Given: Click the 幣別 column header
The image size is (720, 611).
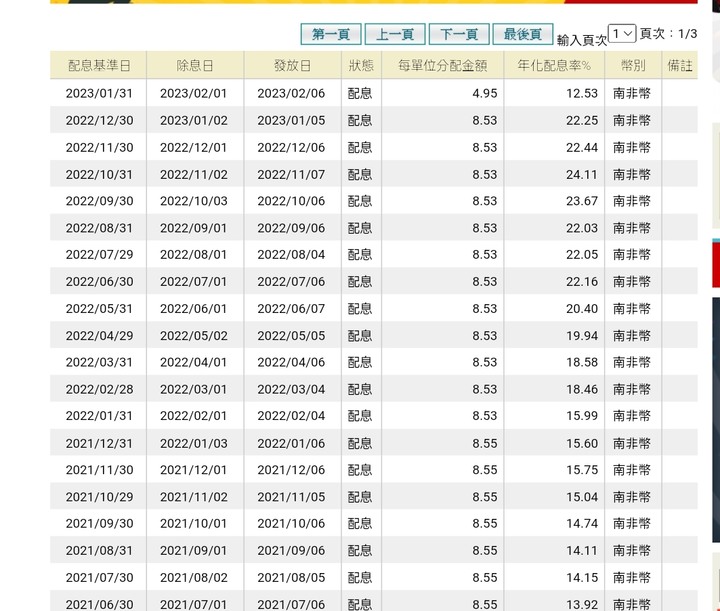Looking at the screenshot, I should pyautogui.click(x=633, y=66).
